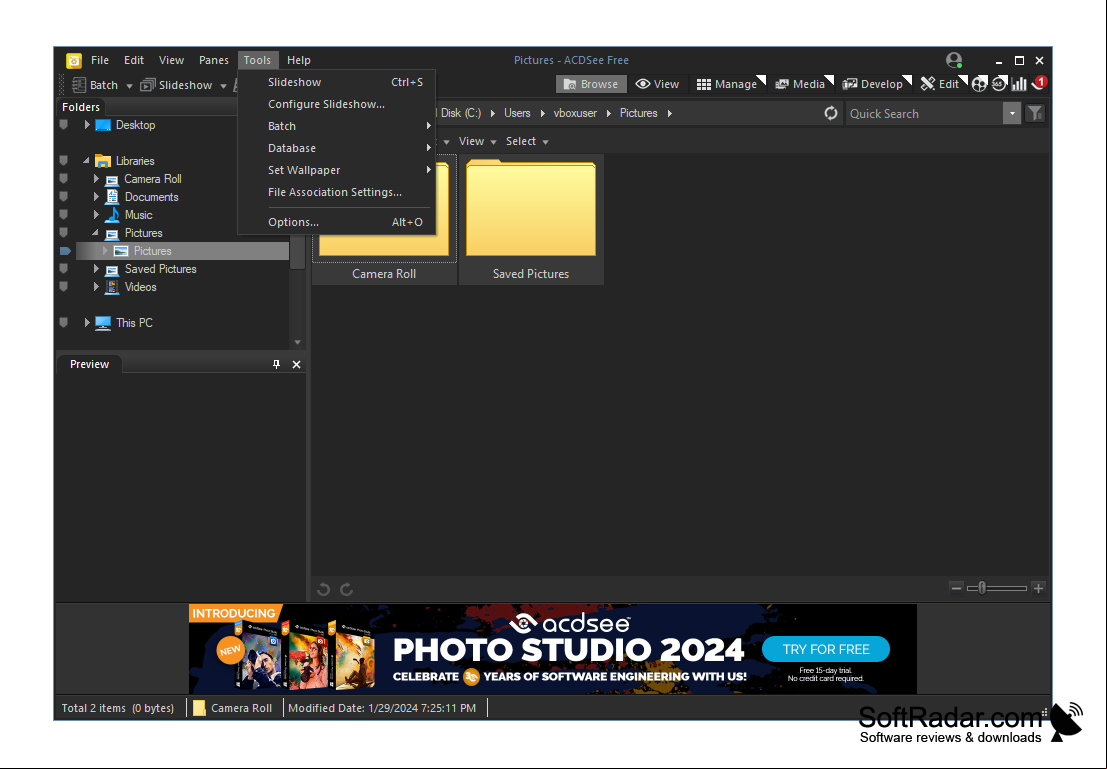Expand the Documents tree node

[x=96, y=196]
